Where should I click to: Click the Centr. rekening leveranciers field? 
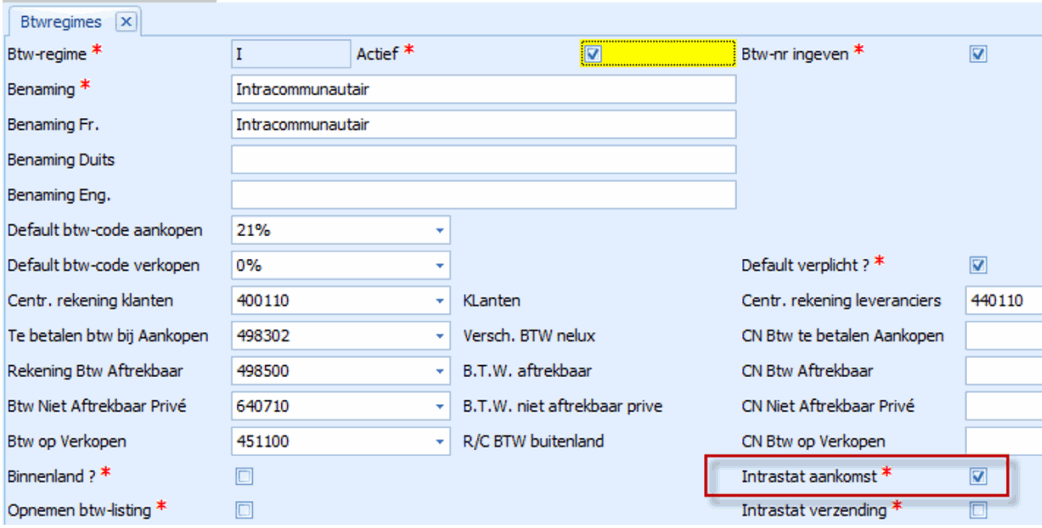tap(1003, 301)
